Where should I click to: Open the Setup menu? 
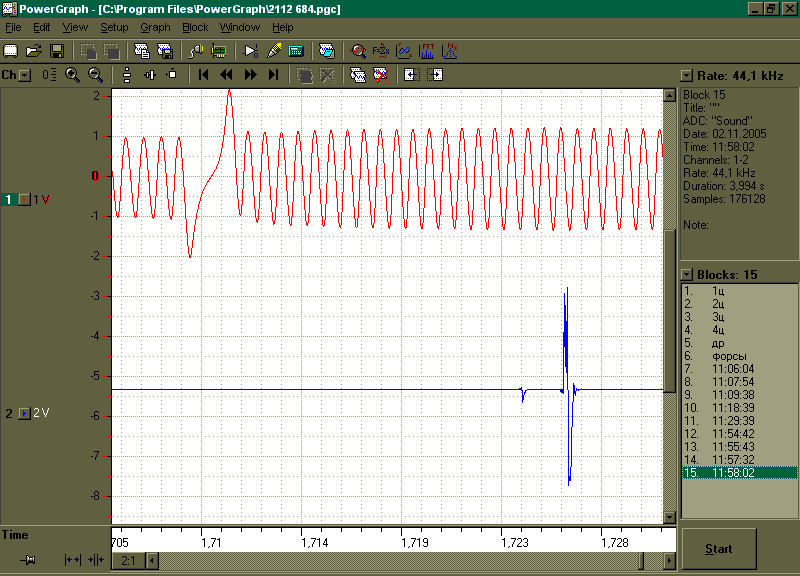(x=114, y=28)
